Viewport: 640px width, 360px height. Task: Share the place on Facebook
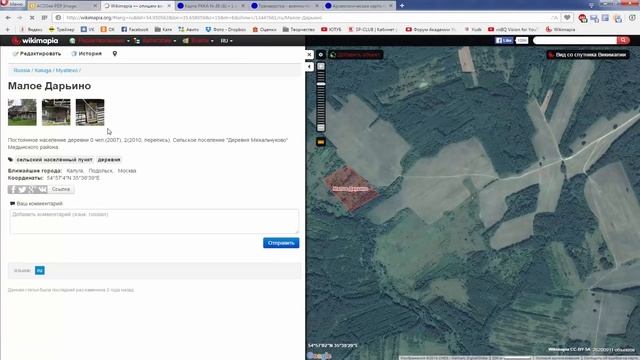[x=13, y=189]
